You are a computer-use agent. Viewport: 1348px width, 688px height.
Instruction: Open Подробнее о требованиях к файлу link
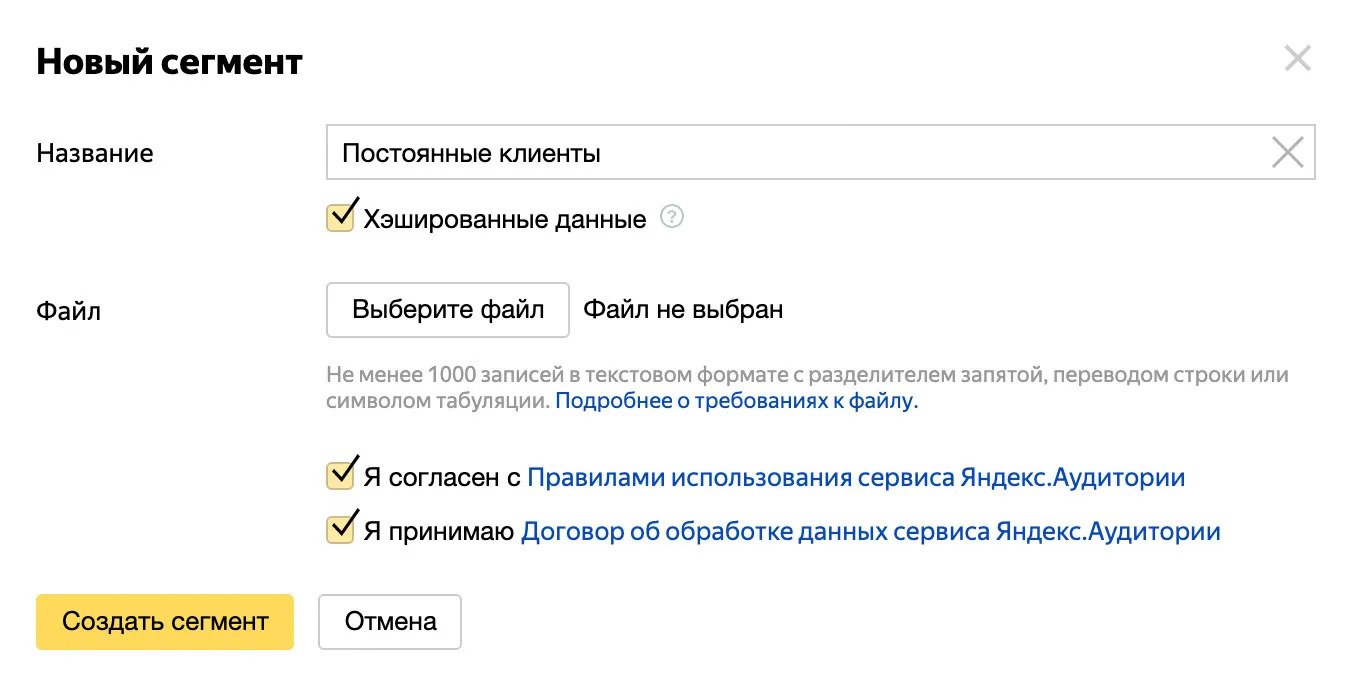tap(736, 402)
